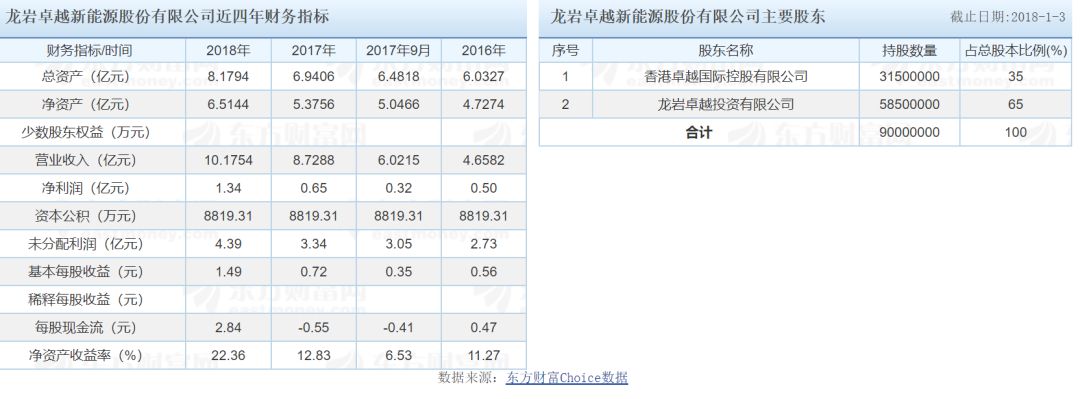
Task: Select the 2017年9月 column header
Action: (x=399, y=50)
